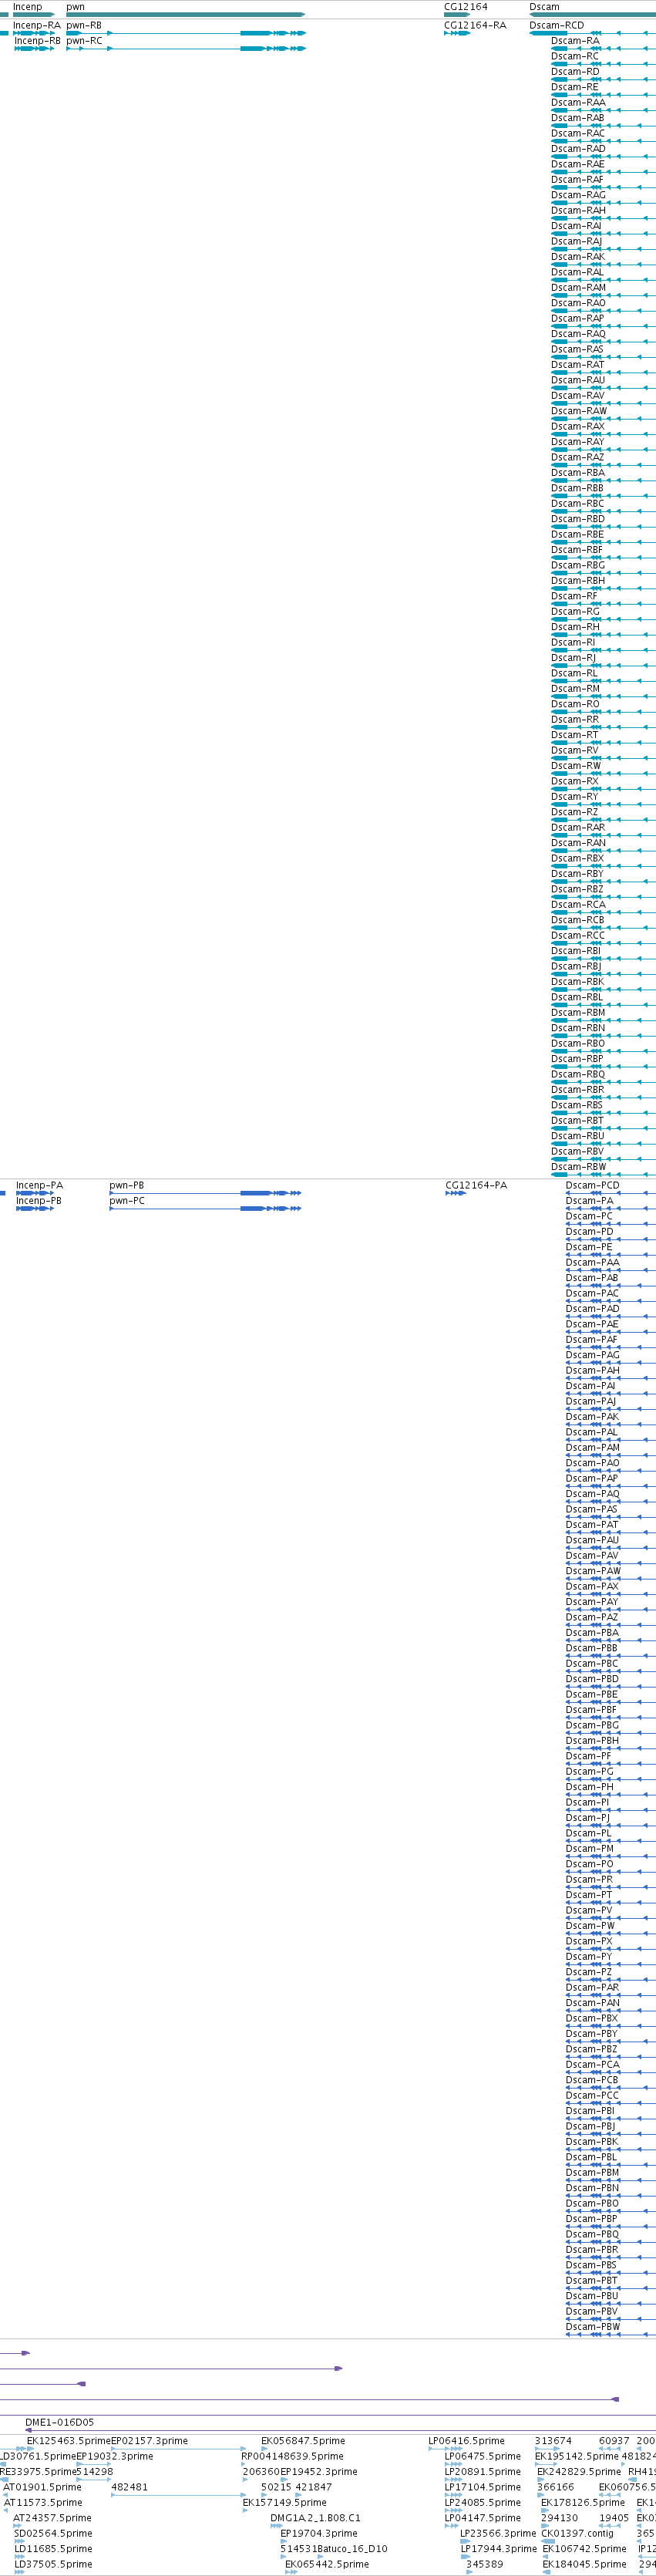Select EST EK157149.5prime
This screenshot has width=656, height=2576.
click(284, 2503)
